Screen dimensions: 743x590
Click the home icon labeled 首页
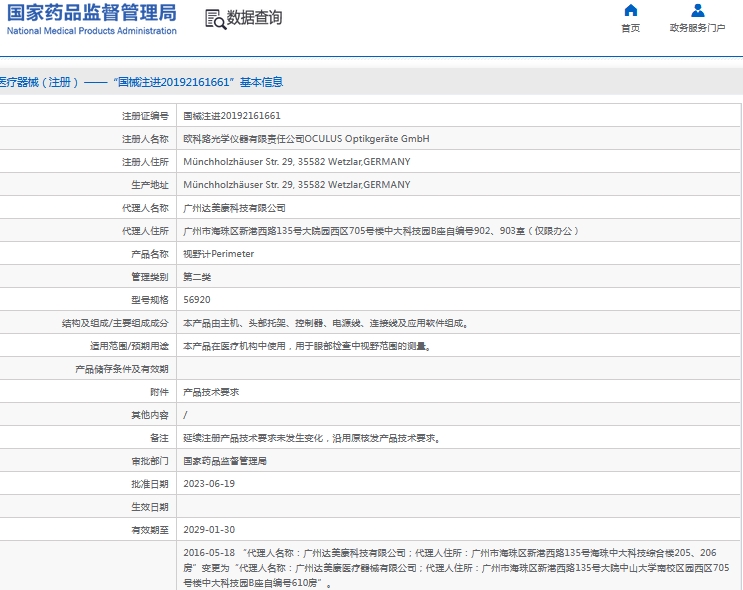coord(631,10)
